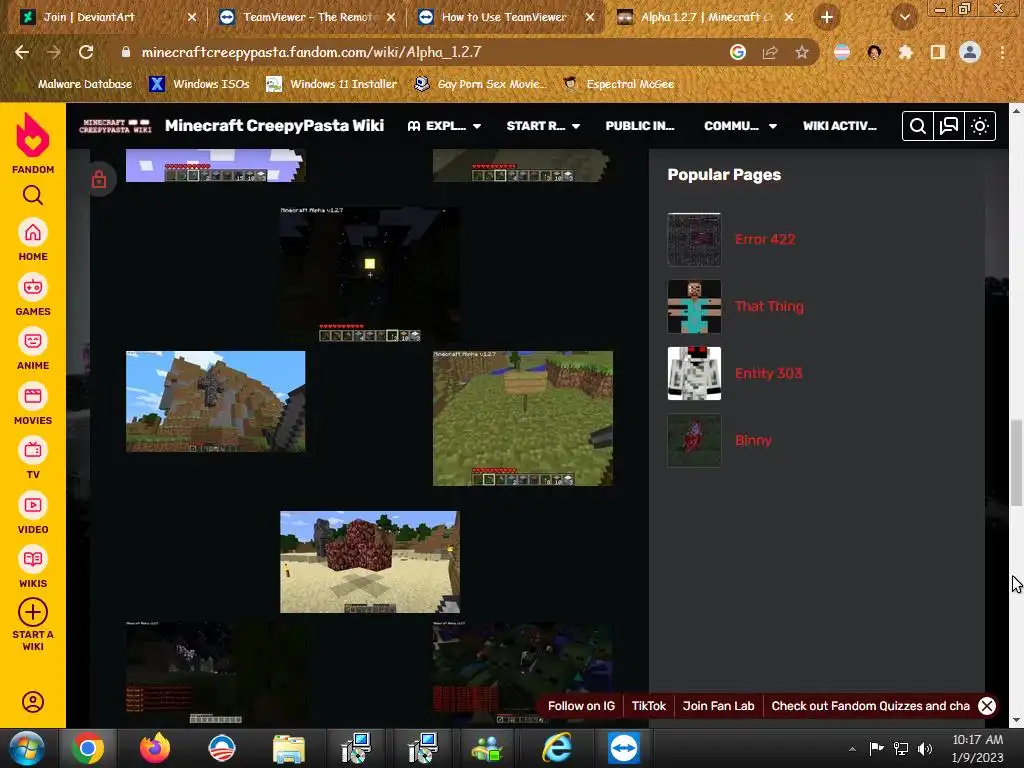
Task: Open Windows 11 Installer bookmark
Action: click(332, 84)
